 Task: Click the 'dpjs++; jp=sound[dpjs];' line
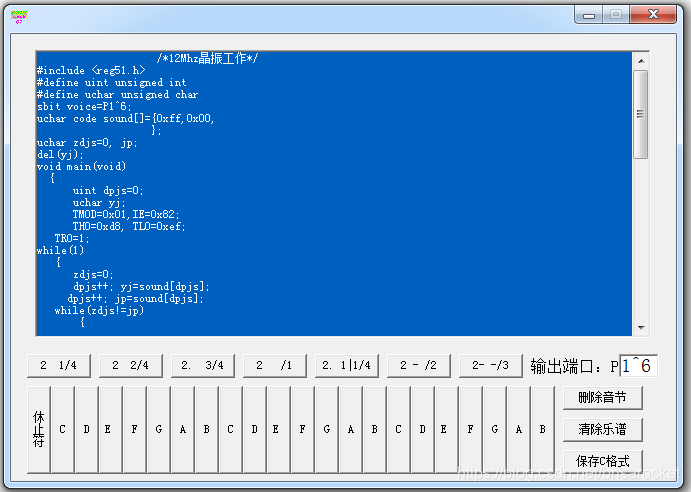tap(136, 298)
